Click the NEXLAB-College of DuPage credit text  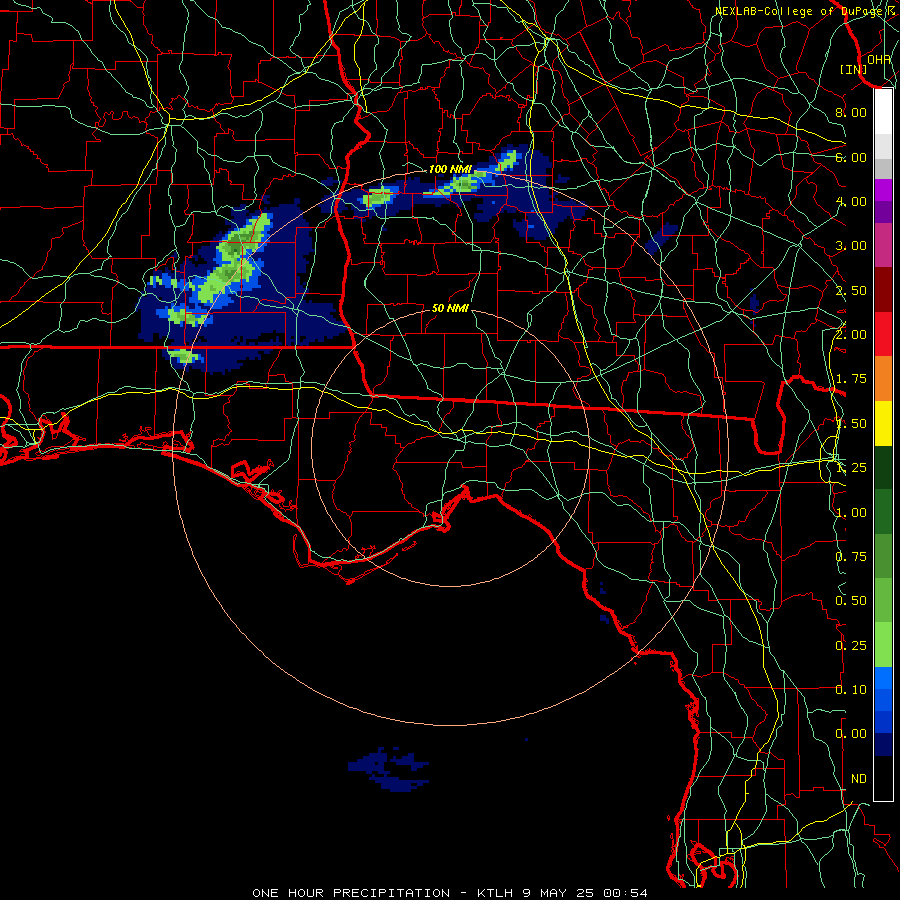click(x=799, y=11)
